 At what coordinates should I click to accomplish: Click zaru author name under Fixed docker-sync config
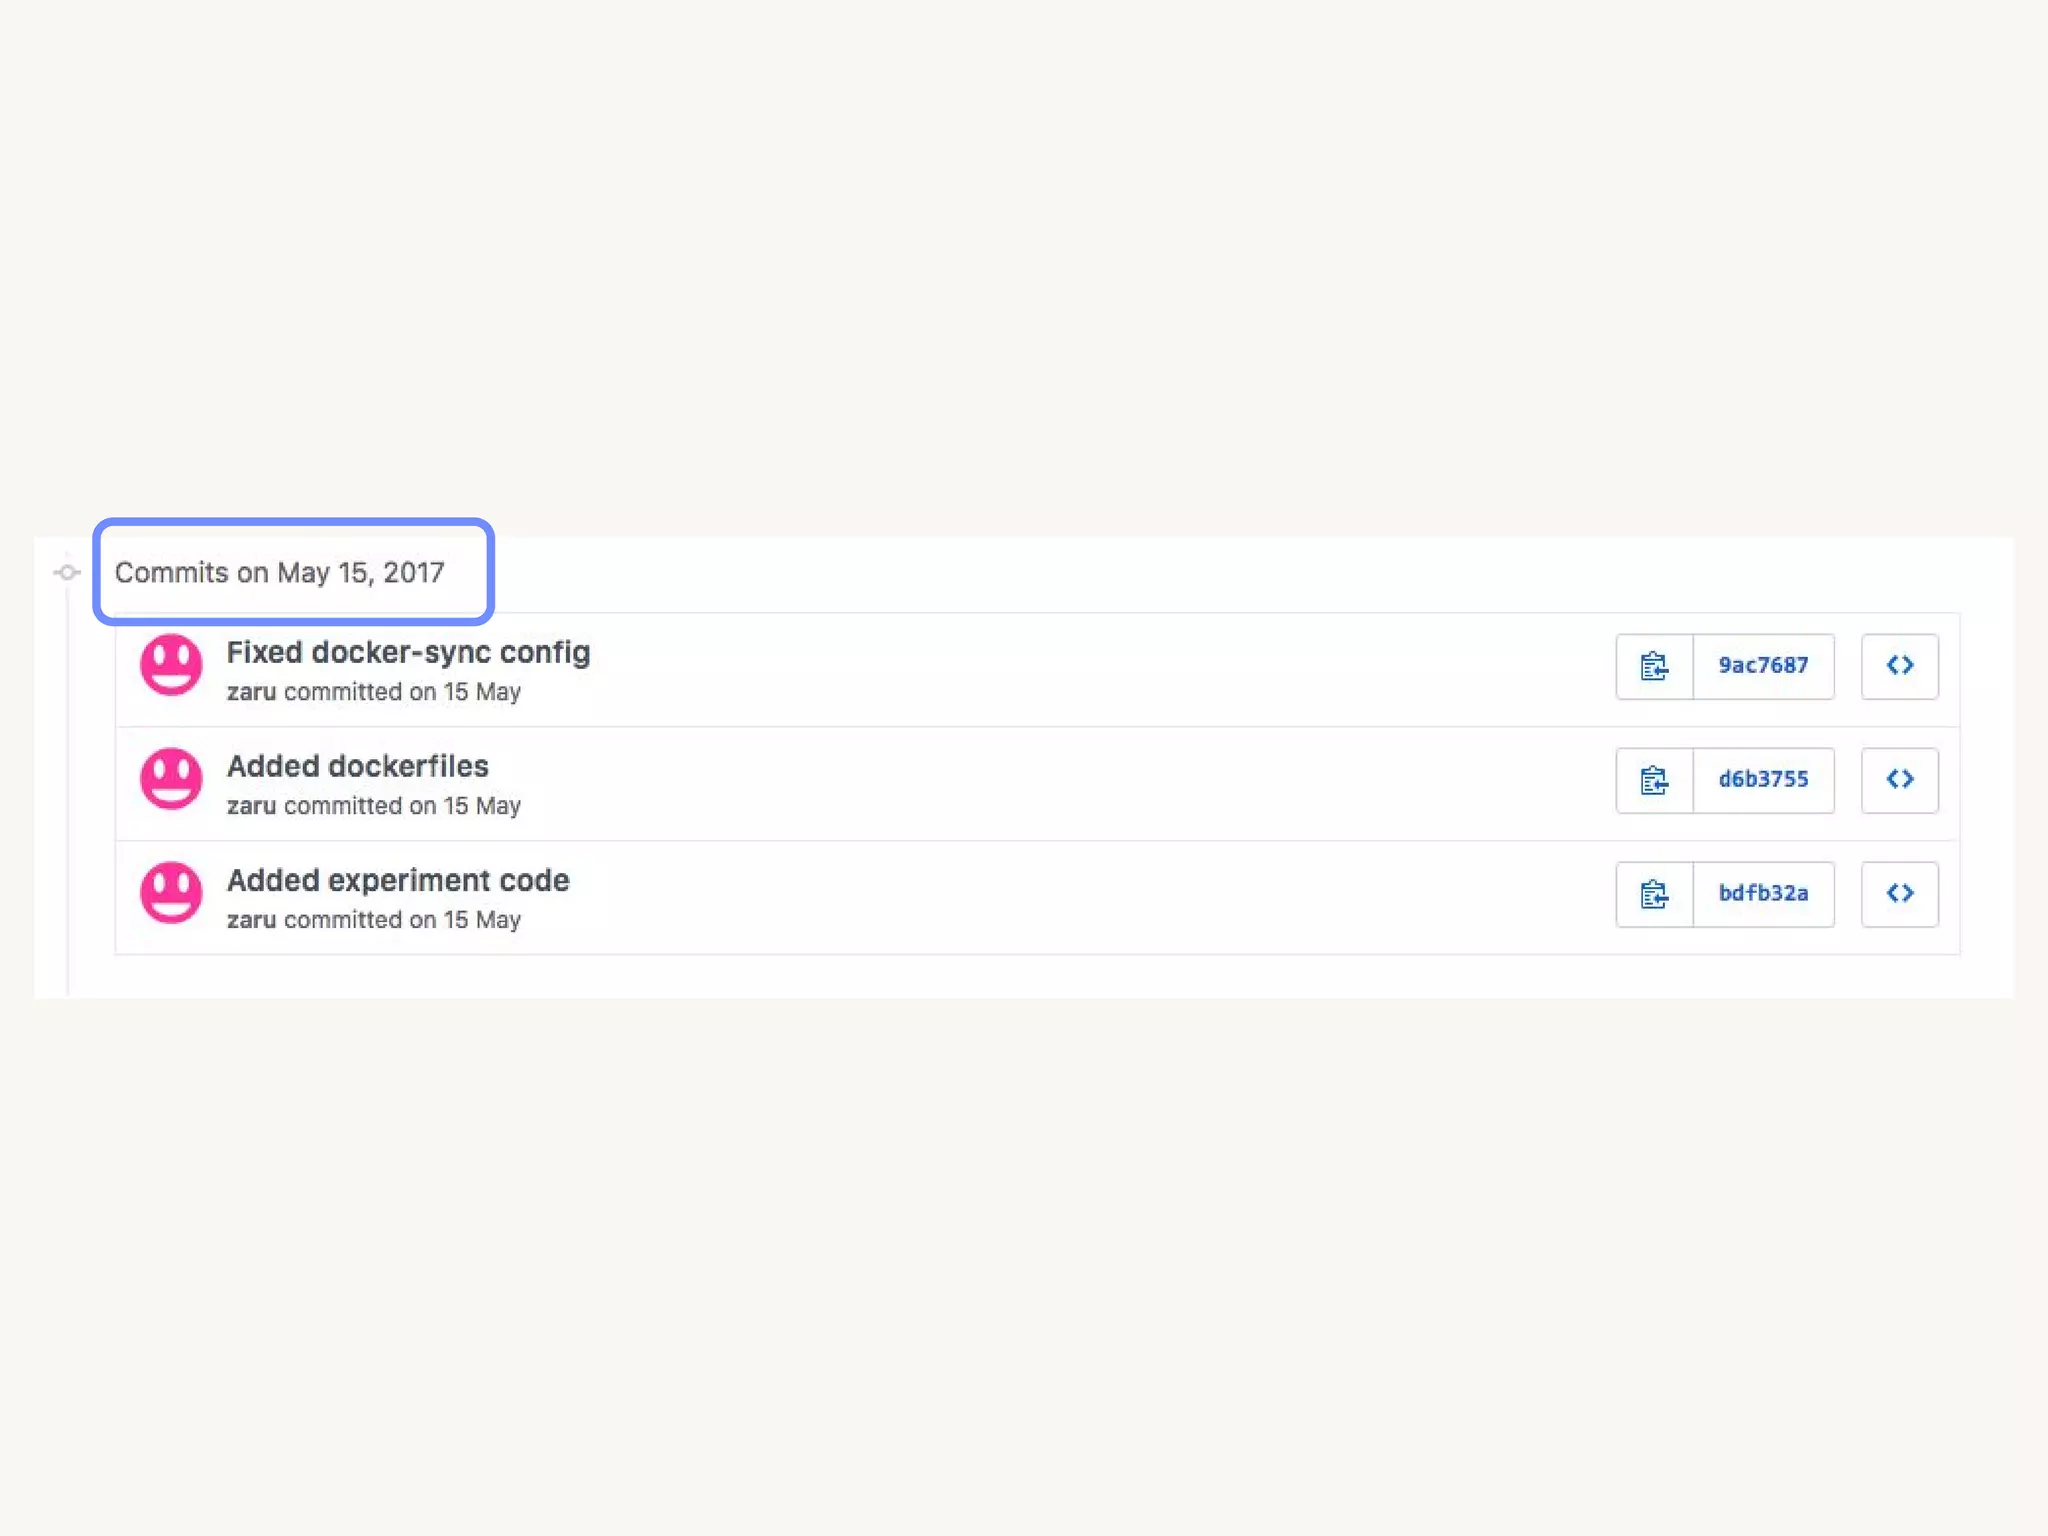click(251, 692)
